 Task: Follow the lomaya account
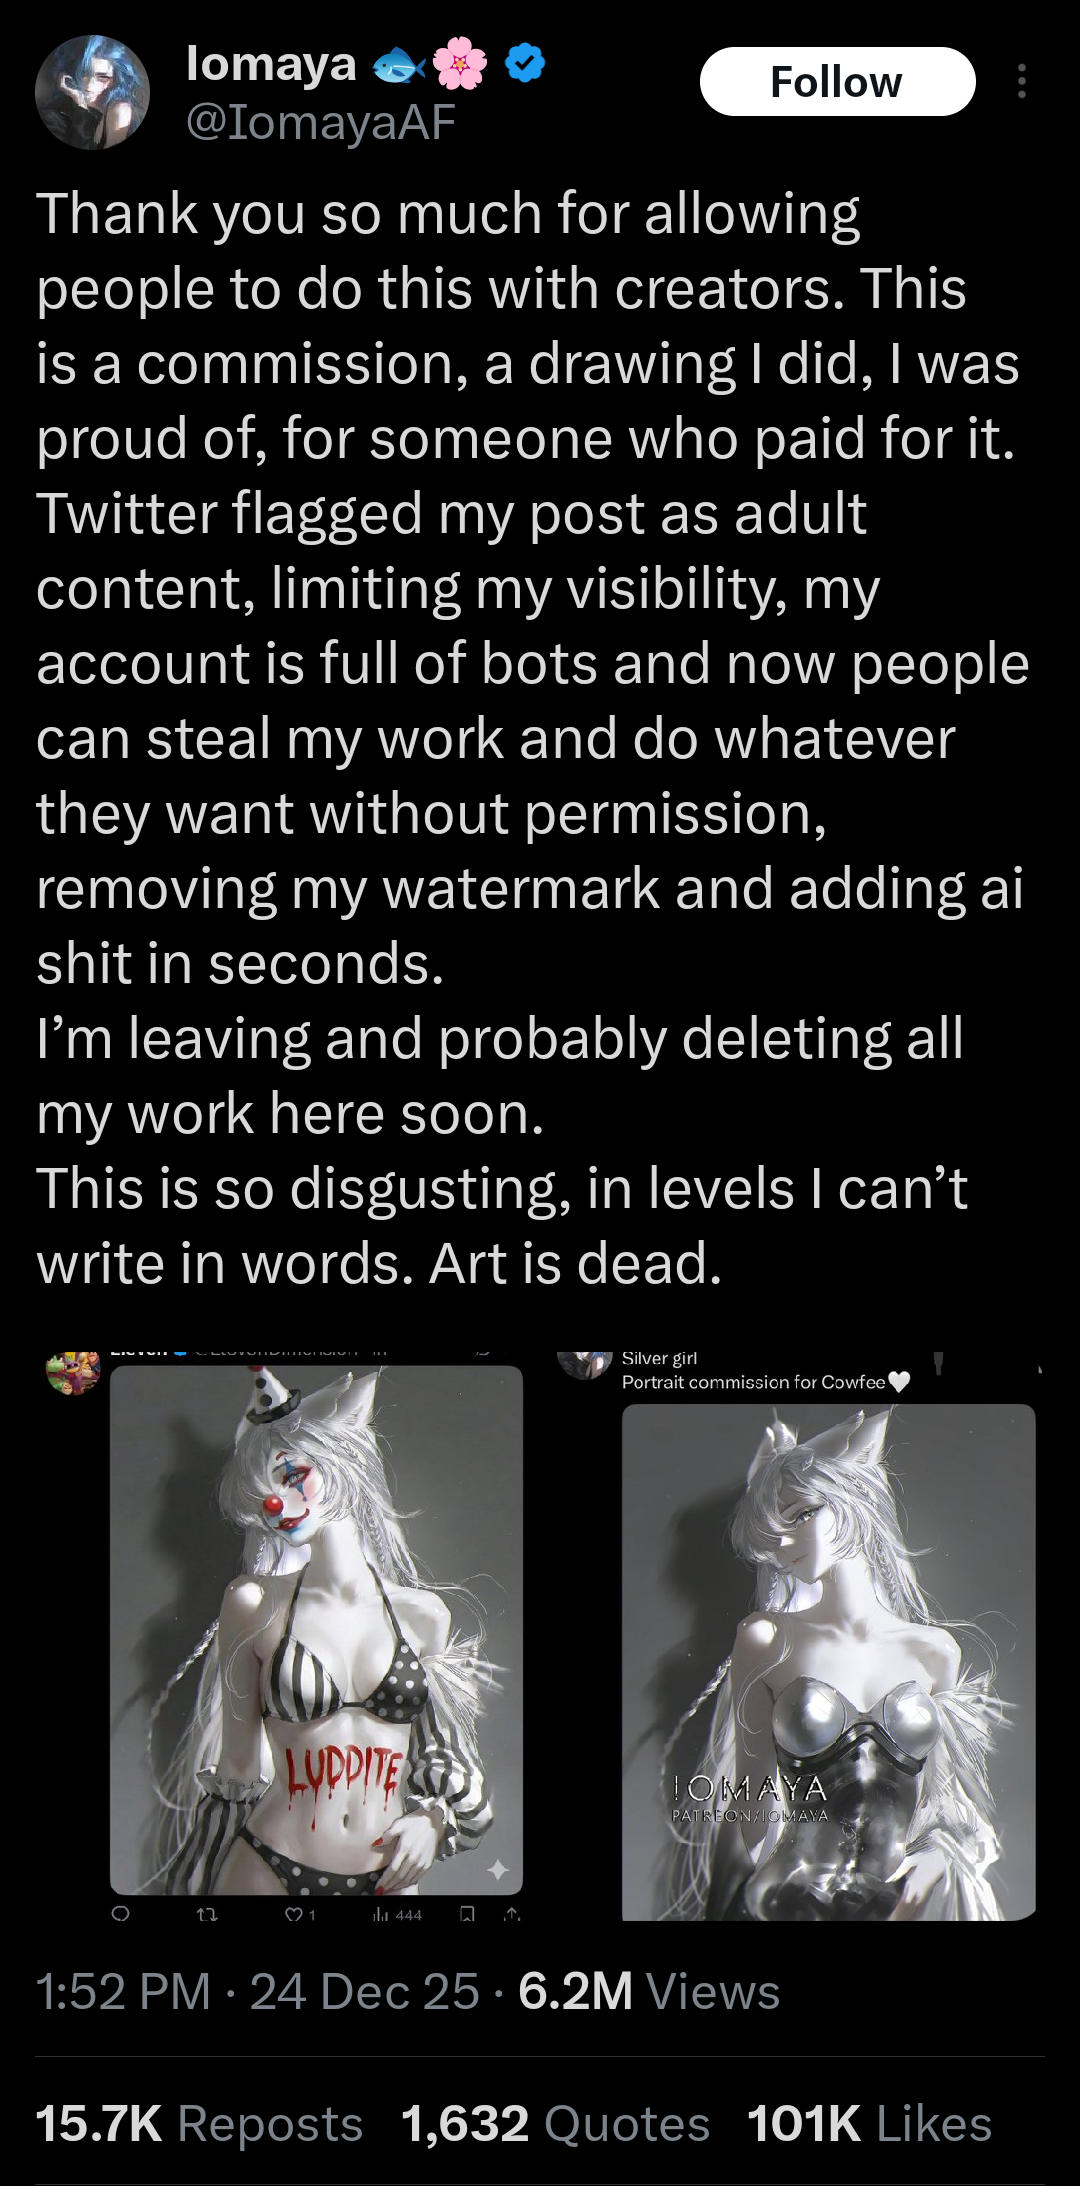837,81
